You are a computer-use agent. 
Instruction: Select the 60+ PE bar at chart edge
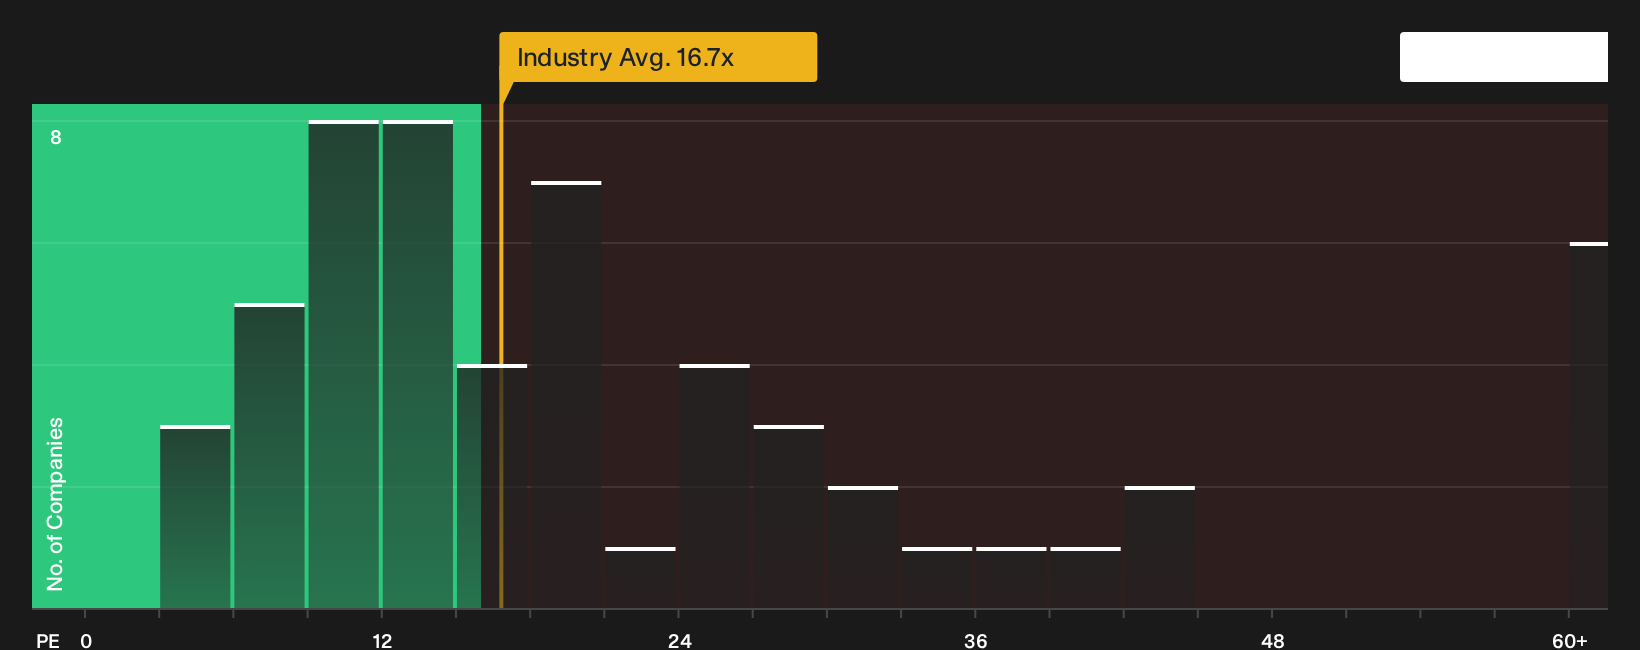tap(1589, 425)
